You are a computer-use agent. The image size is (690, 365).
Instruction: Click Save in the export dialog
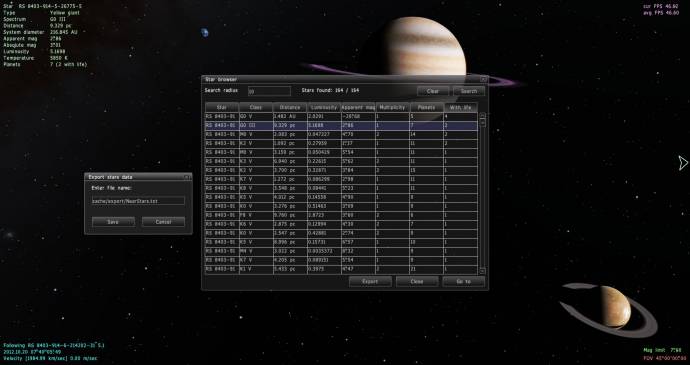[x=114, y=222]
